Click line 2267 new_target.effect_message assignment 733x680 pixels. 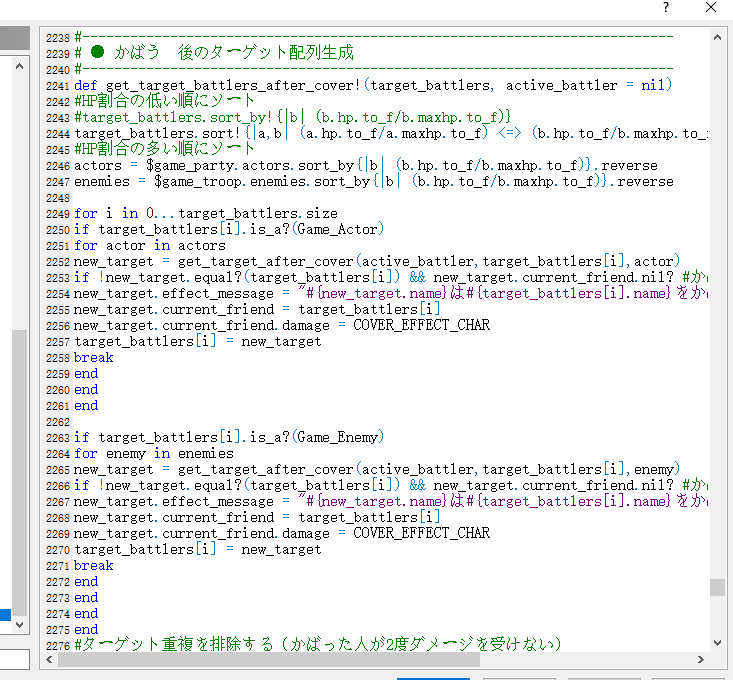[391, 501]
